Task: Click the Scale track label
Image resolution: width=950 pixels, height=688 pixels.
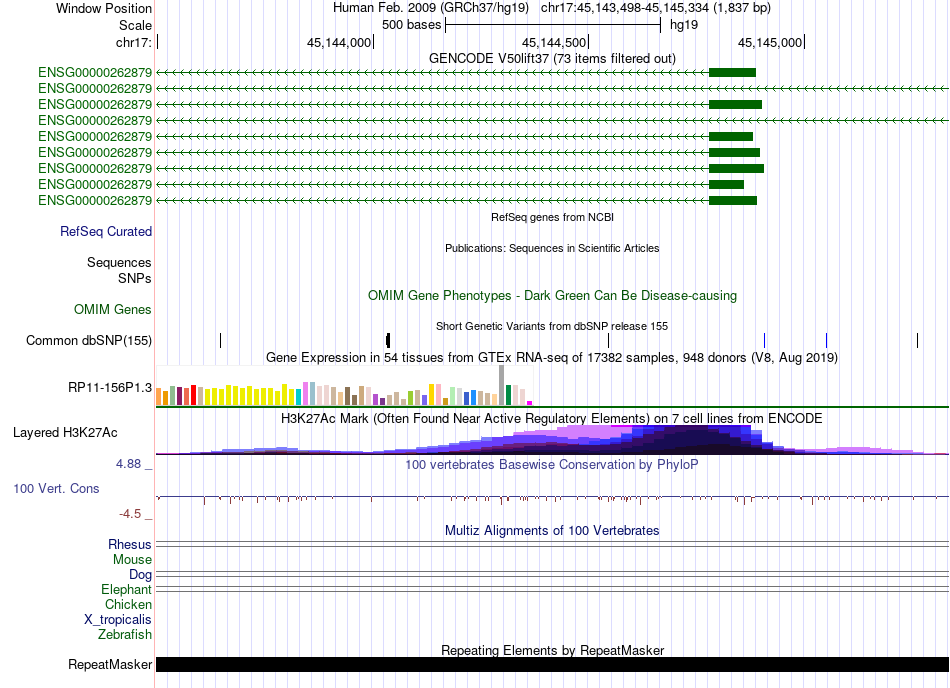Action: [135, 25]
